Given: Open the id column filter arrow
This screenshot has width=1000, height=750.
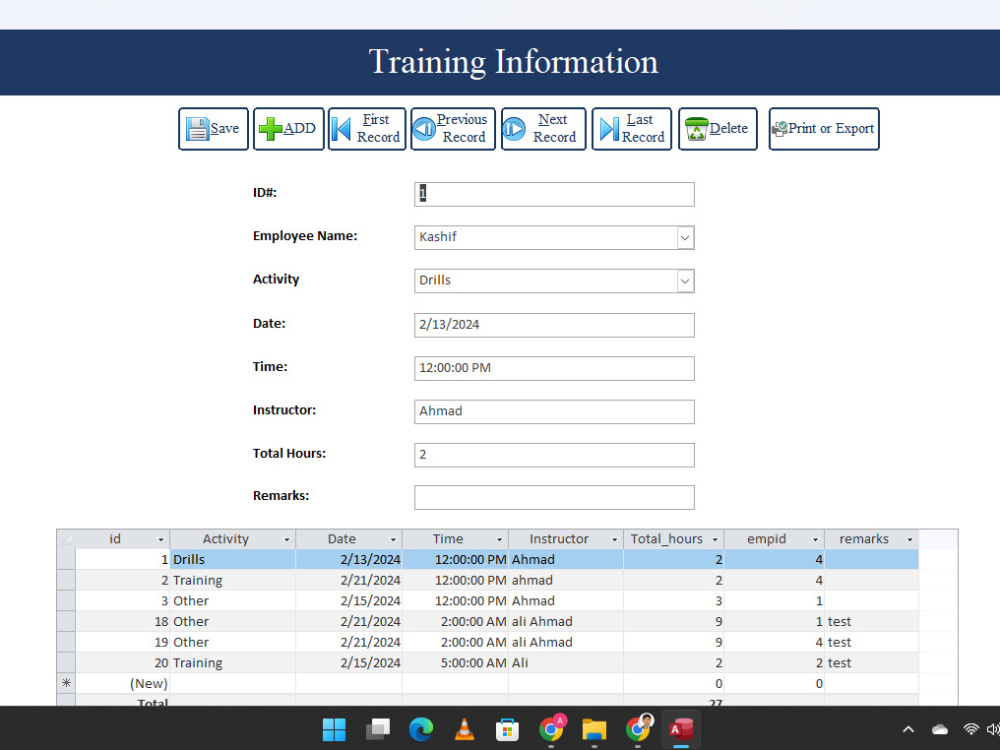Looking at the screenshot, I should click(x=161, y=540).
